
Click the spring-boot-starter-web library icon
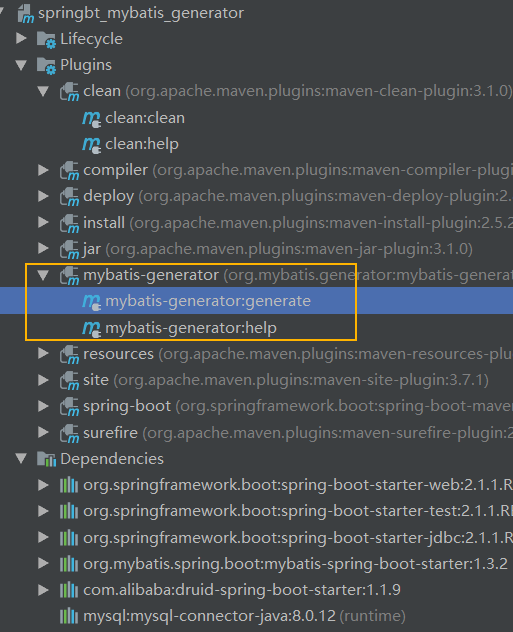(69, 485)
